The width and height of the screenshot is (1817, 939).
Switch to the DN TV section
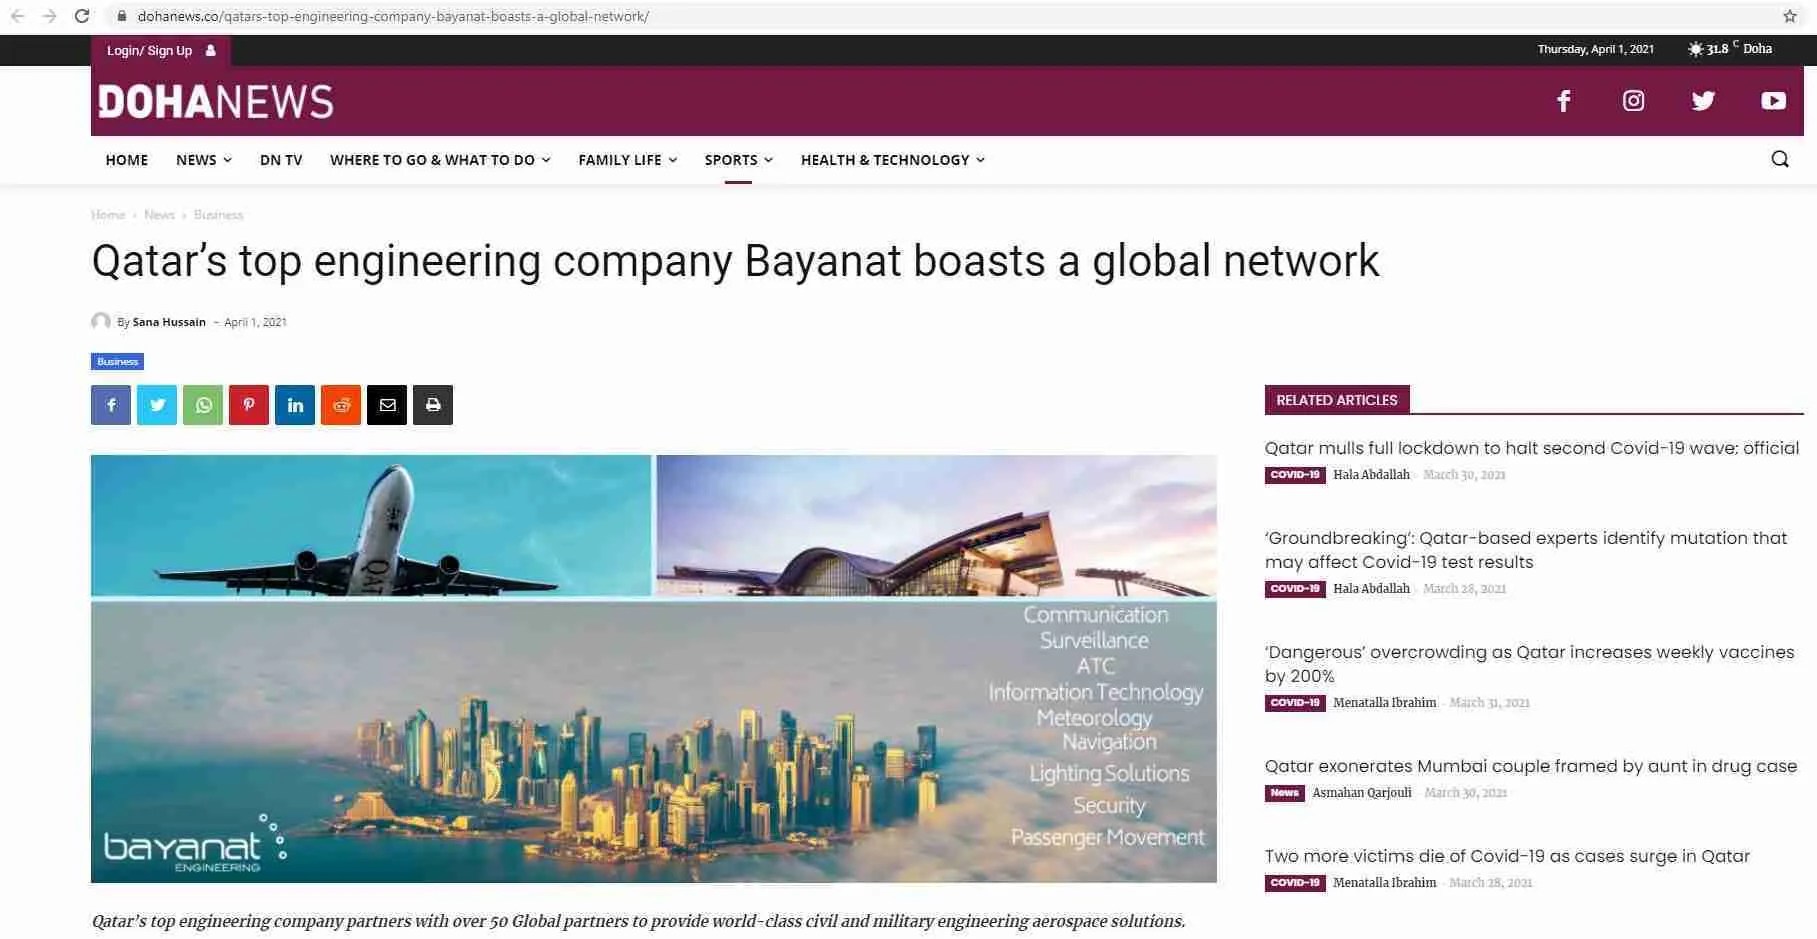[281, 159]
